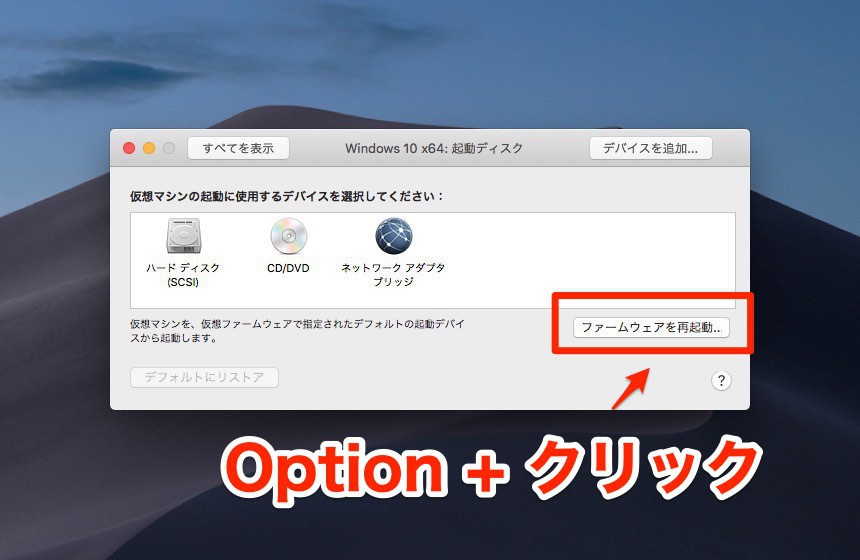
Task: Click the ネットワーク アダプタ ブリッジ label
Action: click(393, 275)
